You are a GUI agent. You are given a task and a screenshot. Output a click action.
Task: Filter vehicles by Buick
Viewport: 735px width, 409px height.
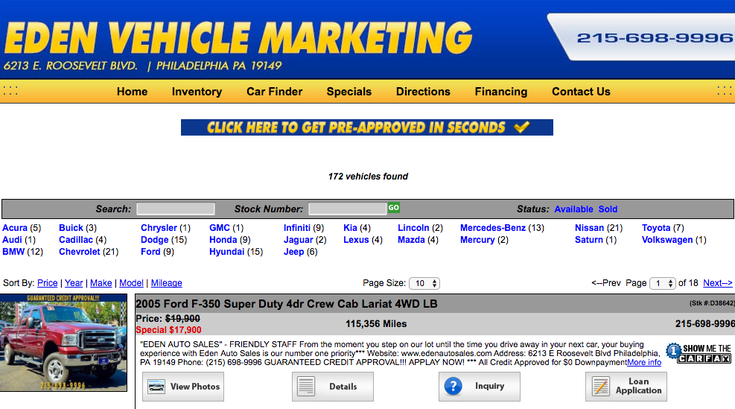pyautogui.click(x=71, y=228)
